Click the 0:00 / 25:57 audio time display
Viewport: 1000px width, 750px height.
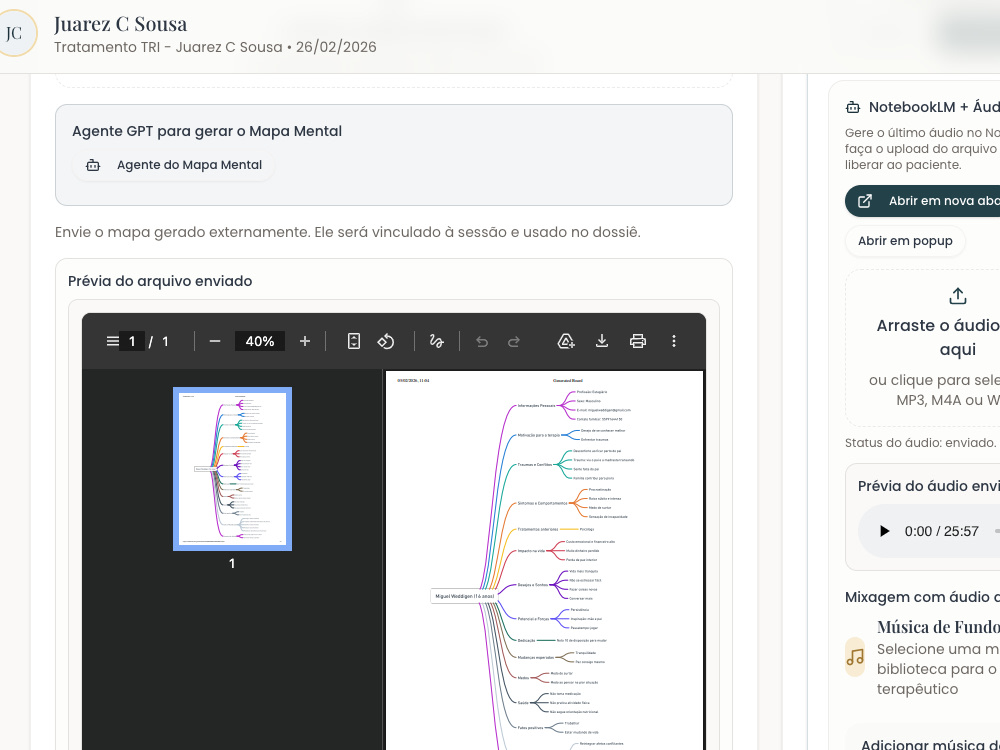(941, 531)
